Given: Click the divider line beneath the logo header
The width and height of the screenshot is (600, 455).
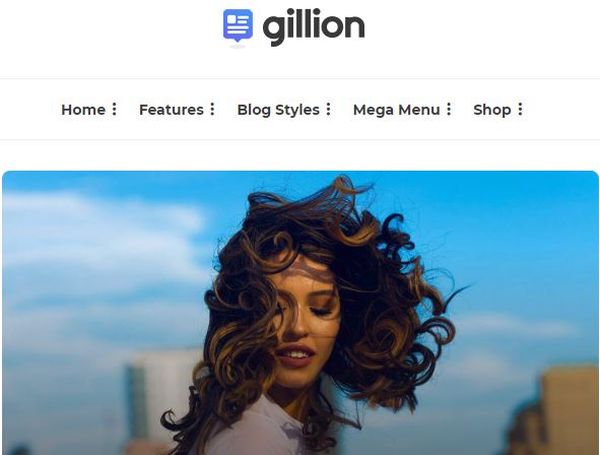Looking at the screenshot, I should coord(300,78).
